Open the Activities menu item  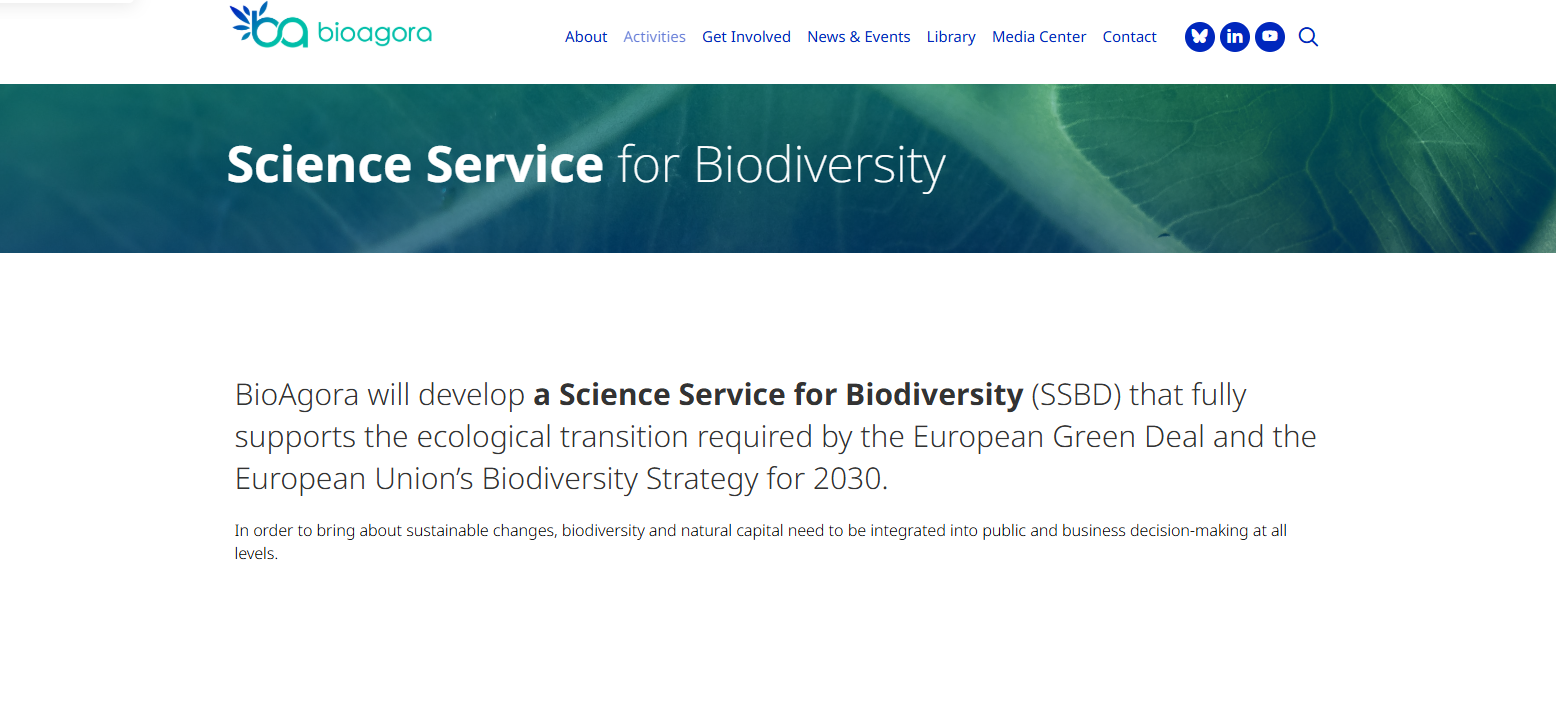[654, 37]
